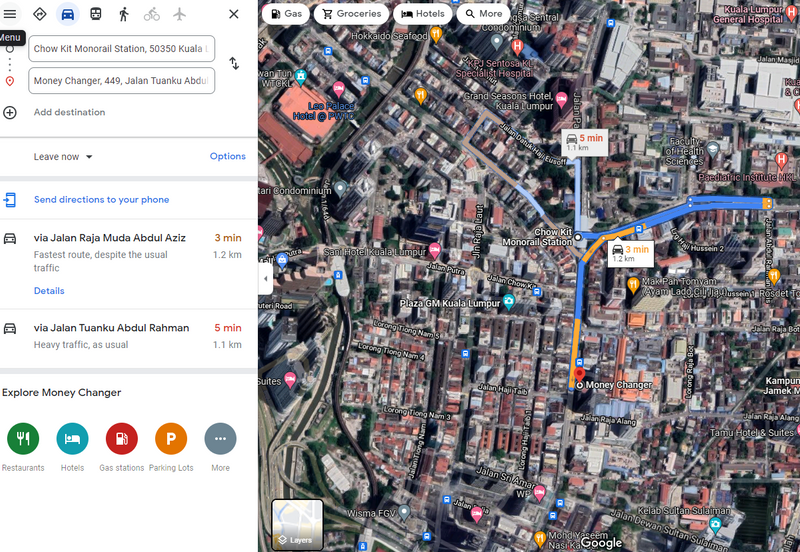Collapse the side panel arrow
The width and height of the screenshot is (800, 552).
(265, 279)
